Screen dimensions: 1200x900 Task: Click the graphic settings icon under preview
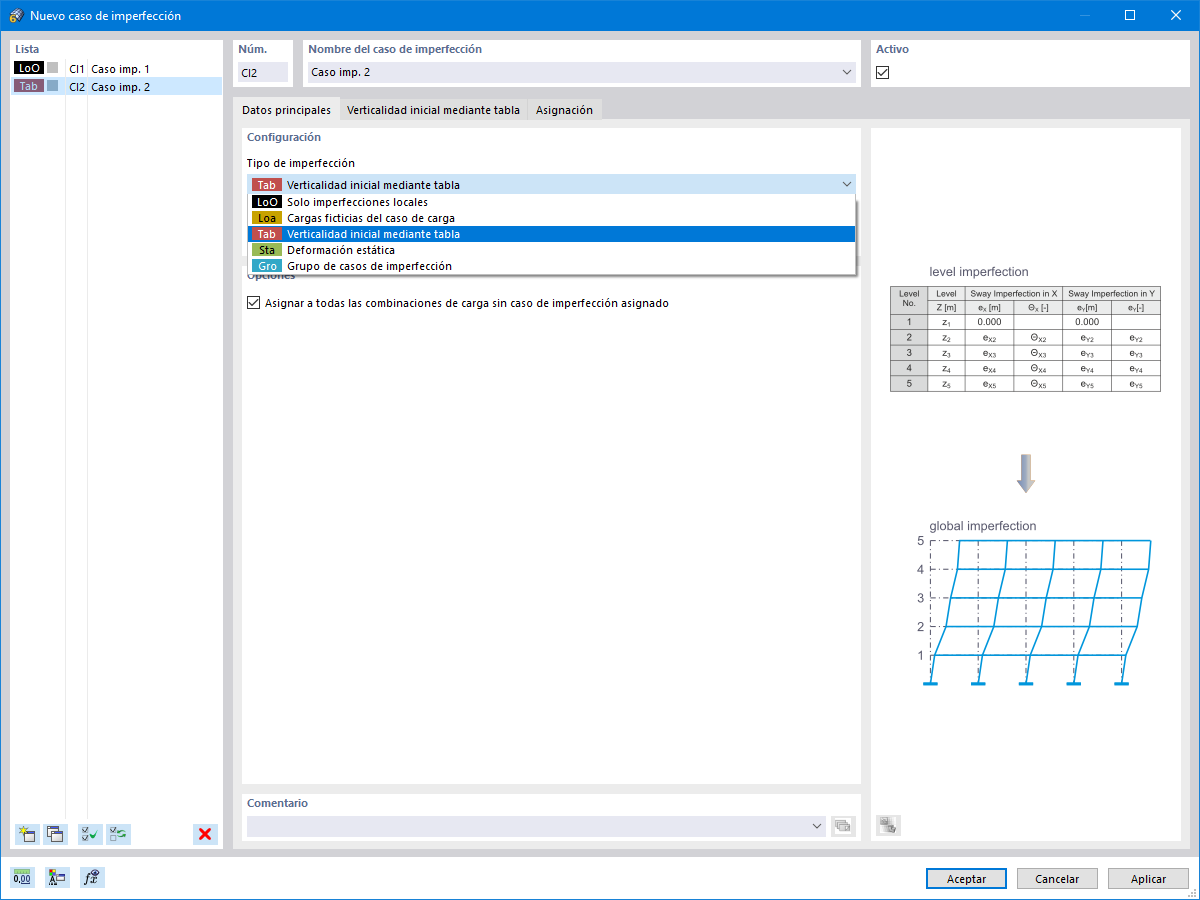point(888,826)
